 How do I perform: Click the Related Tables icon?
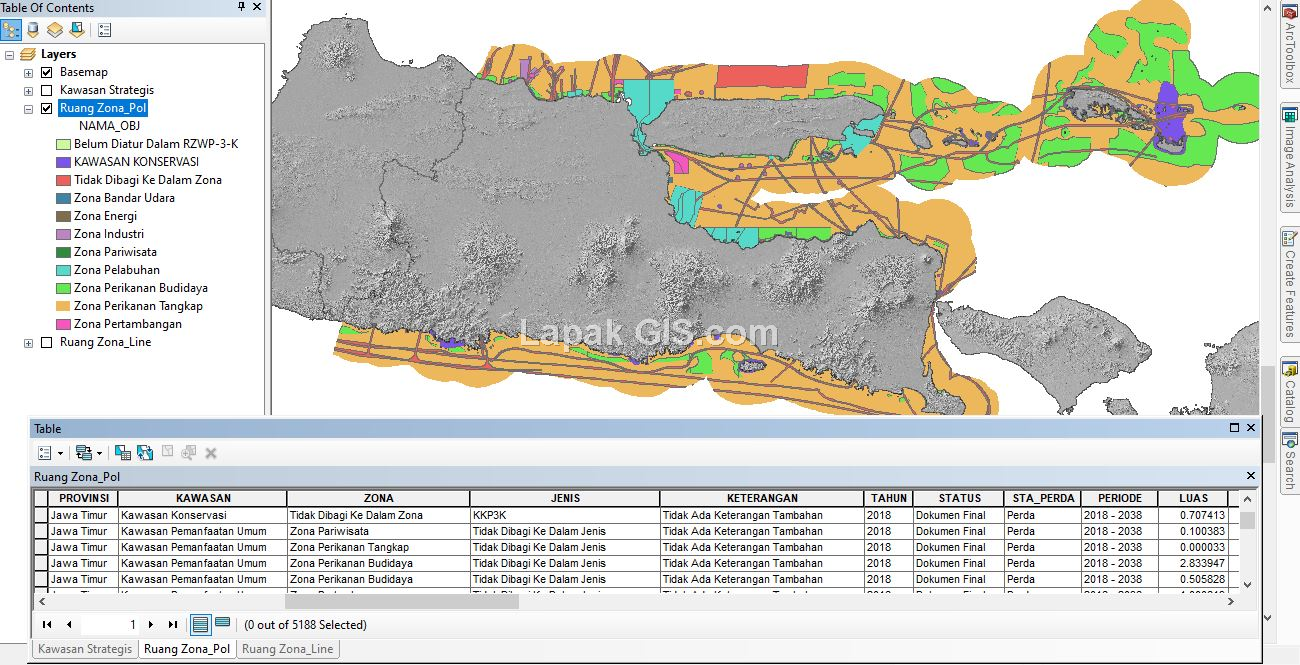[x=84, y=452]
